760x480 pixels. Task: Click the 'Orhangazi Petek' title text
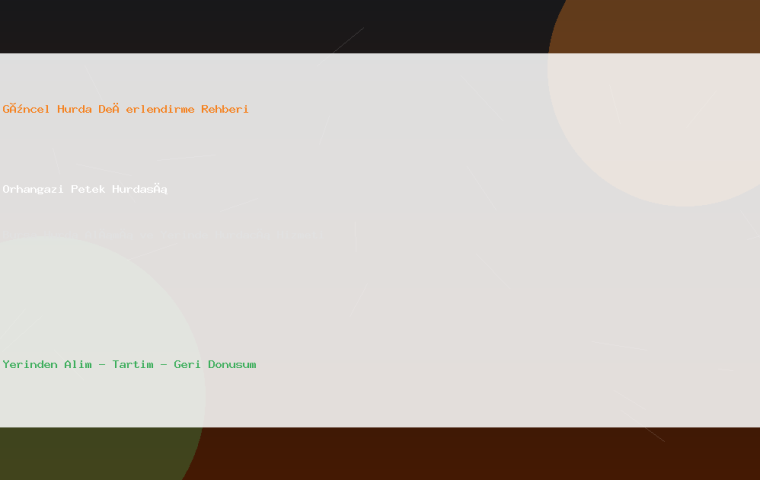point(85,189)
